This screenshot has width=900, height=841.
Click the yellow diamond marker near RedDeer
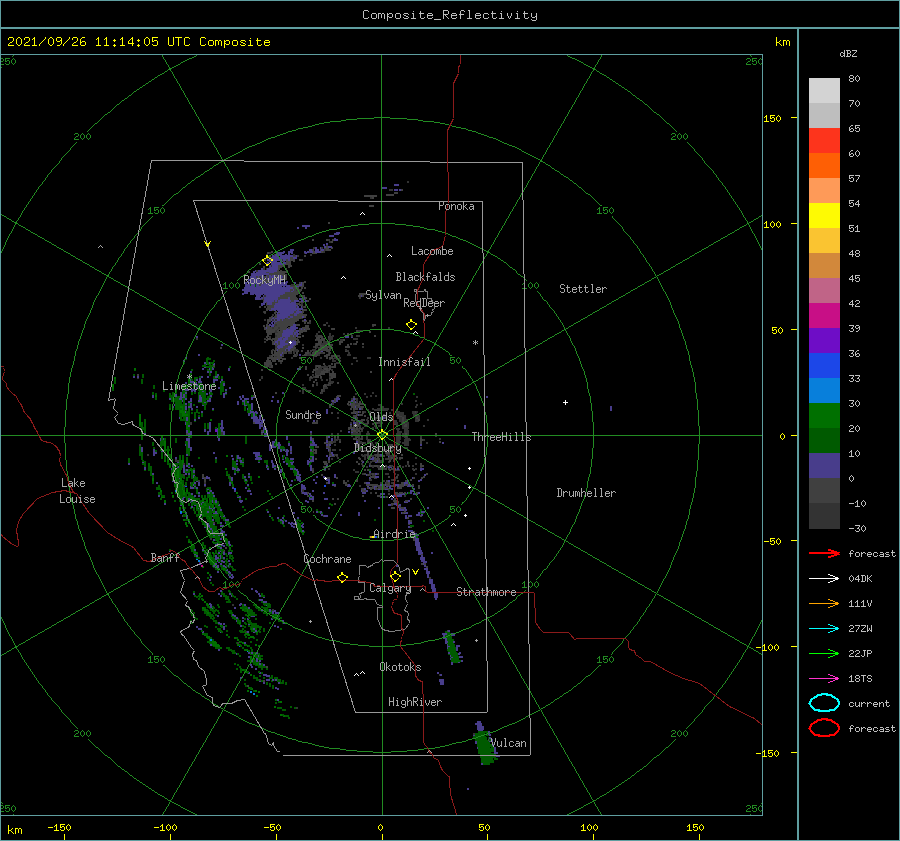coord(411,325)
